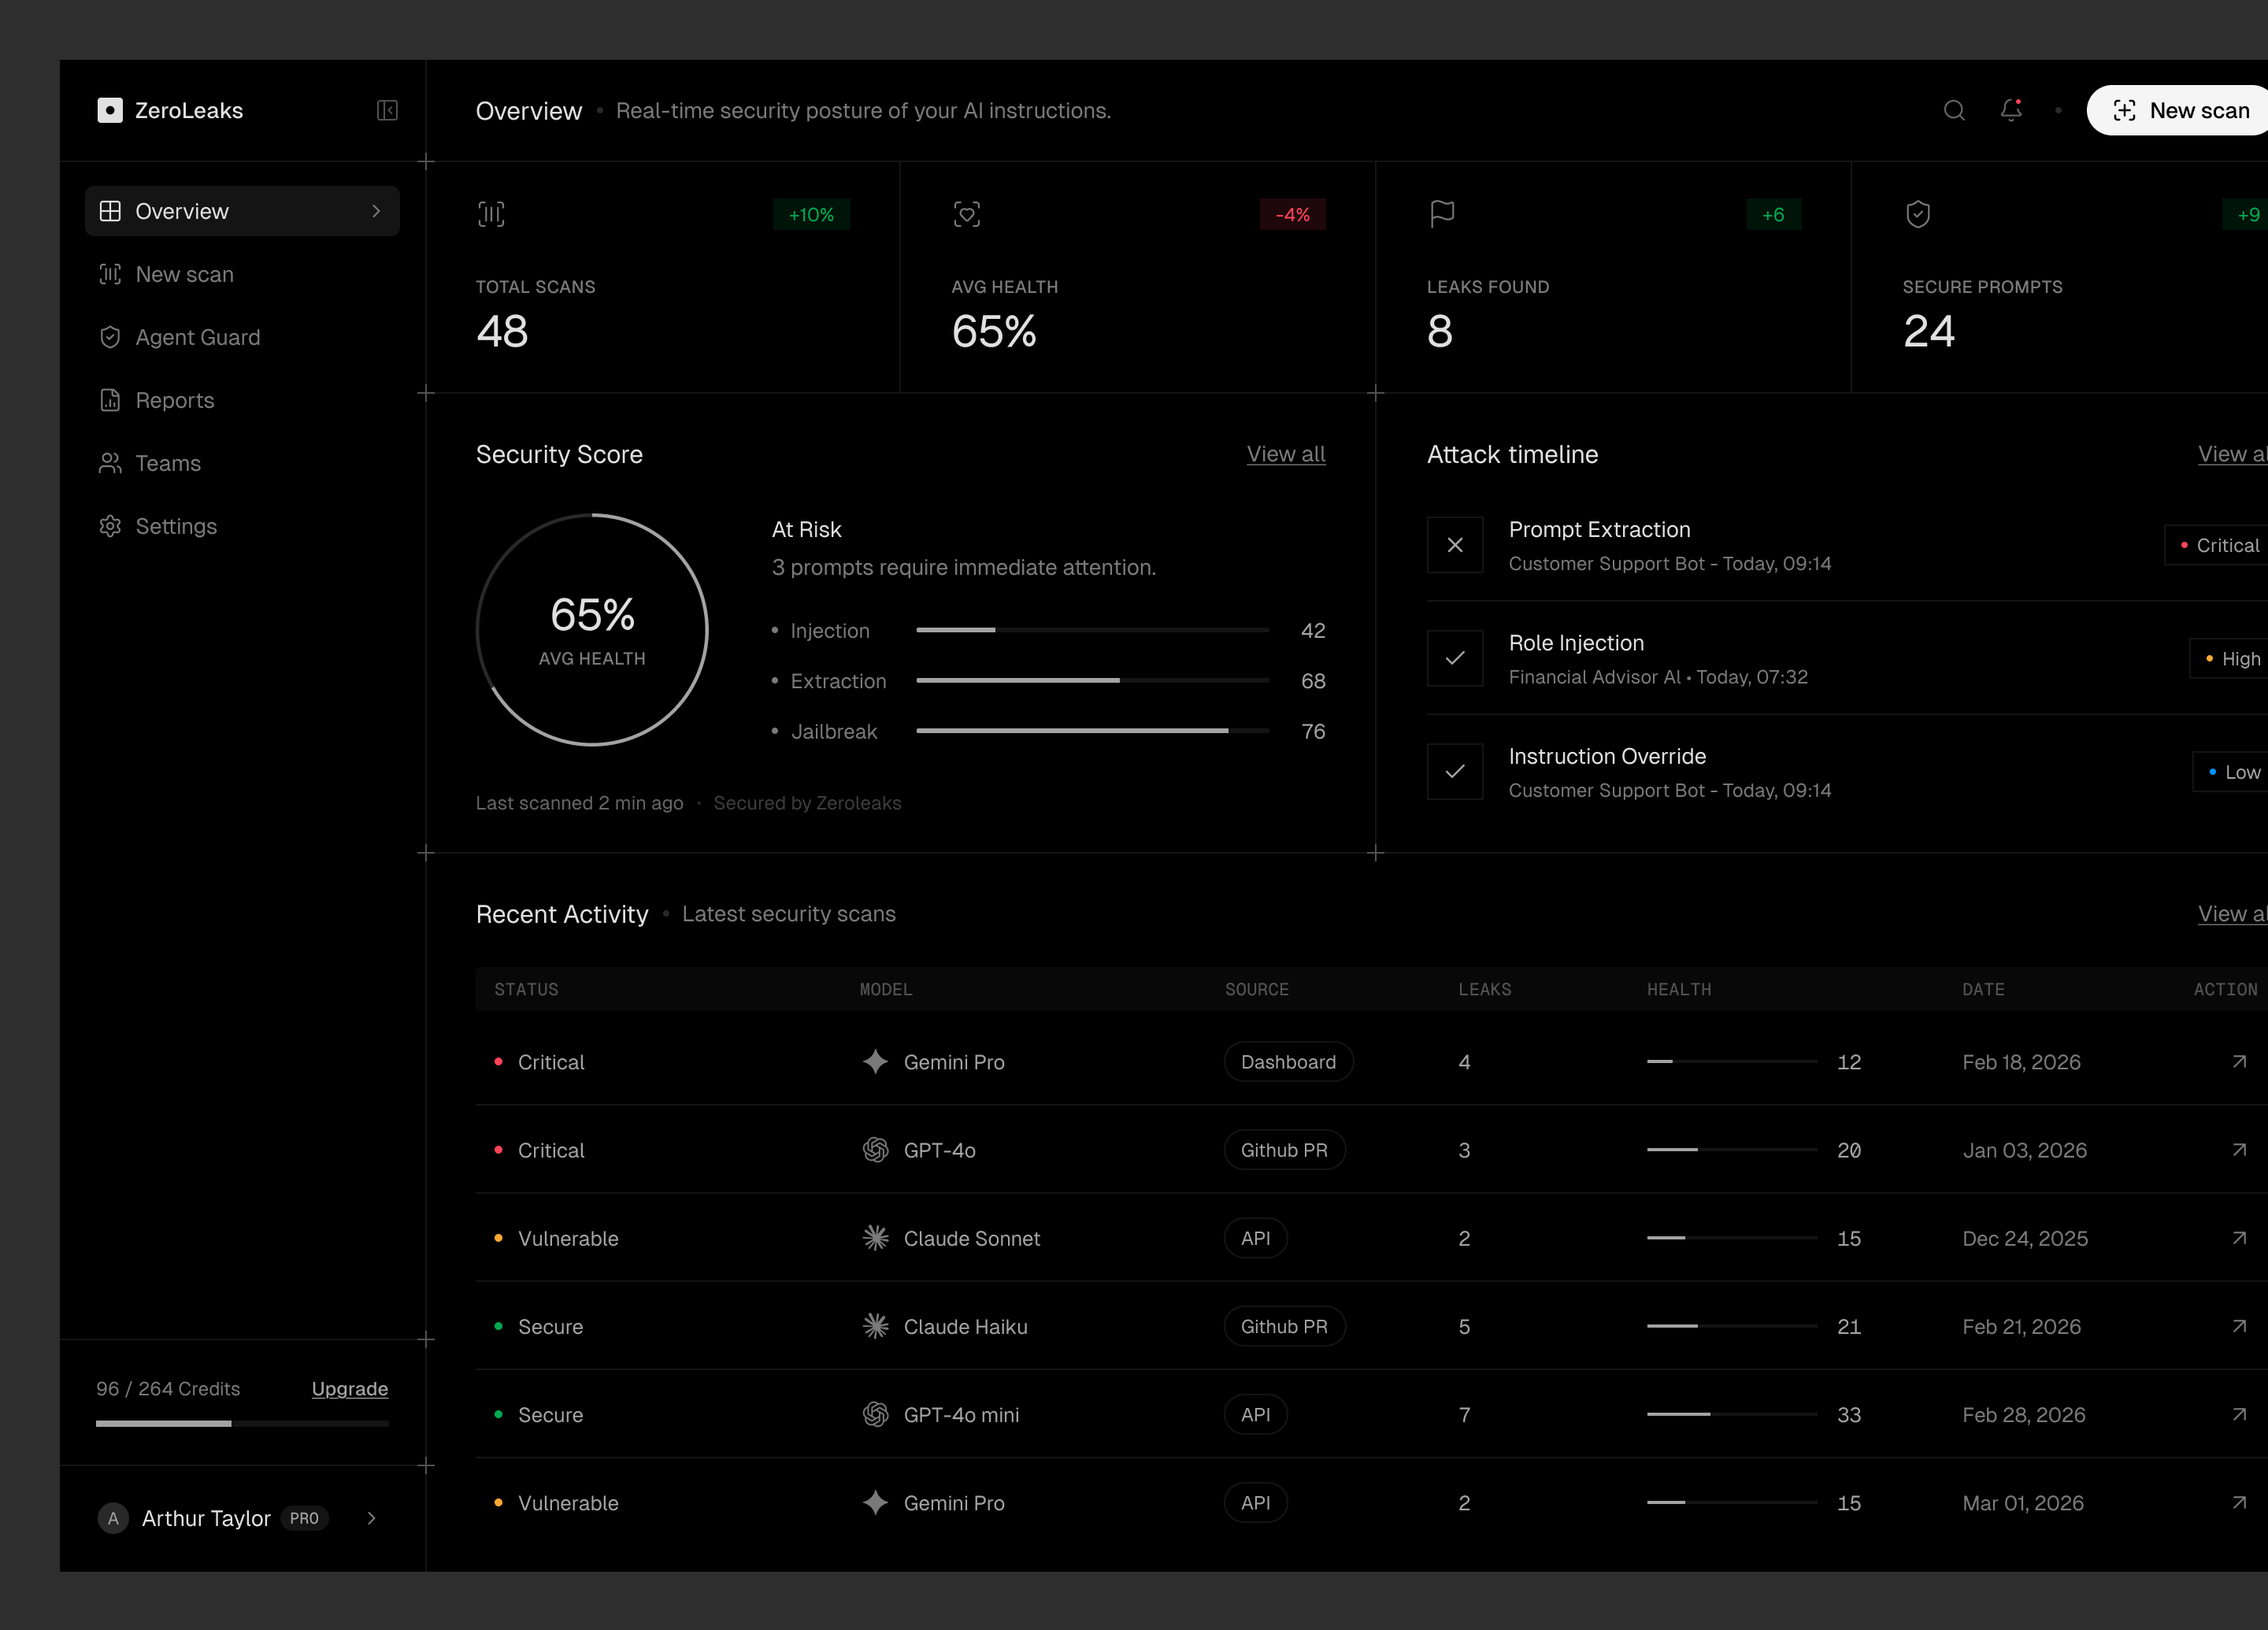Image resolution: width=2268 pixels, height=1630 pixels.
Task: Open Claude Haiku scan details arrow
Action: point(2239,1326)
